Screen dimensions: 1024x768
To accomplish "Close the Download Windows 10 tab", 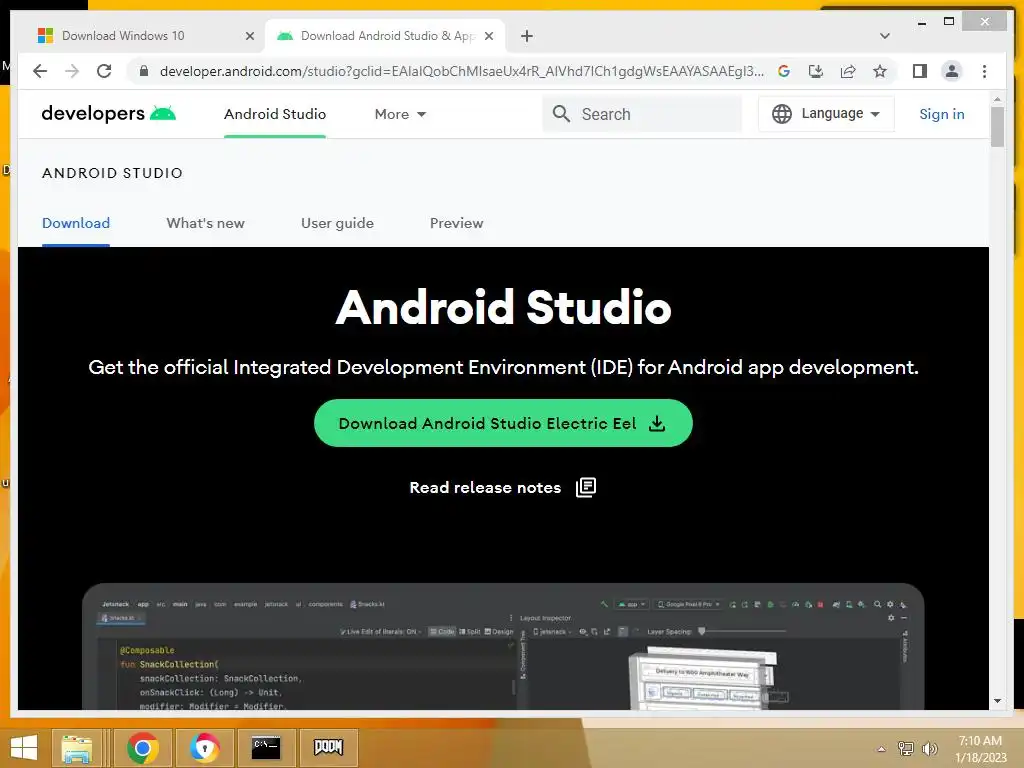I will (x=249, y=36).
